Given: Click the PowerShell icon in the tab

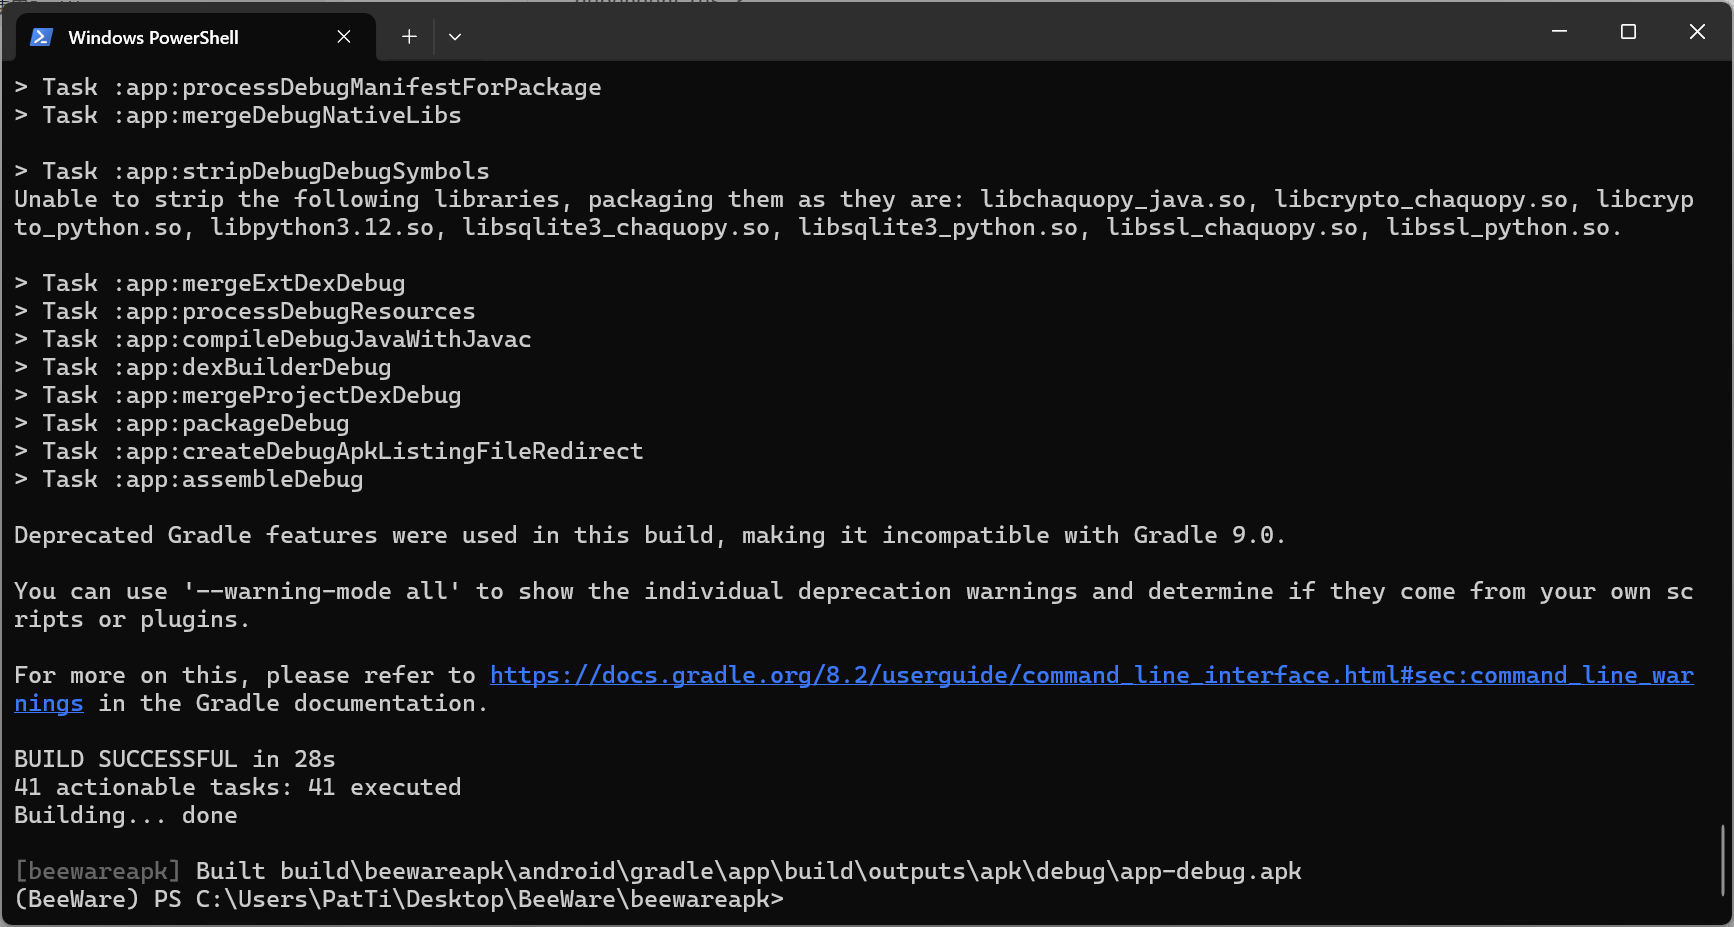Looking at the screenshot, I should pyautogui.click(x=41, y=37).
